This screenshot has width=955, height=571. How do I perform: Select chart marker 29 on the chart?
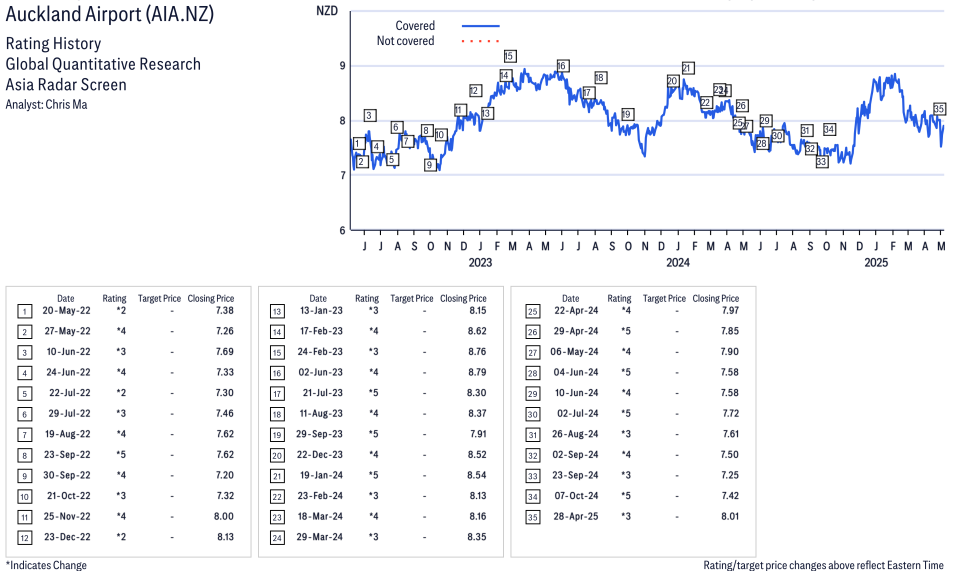tap(766, 121)
